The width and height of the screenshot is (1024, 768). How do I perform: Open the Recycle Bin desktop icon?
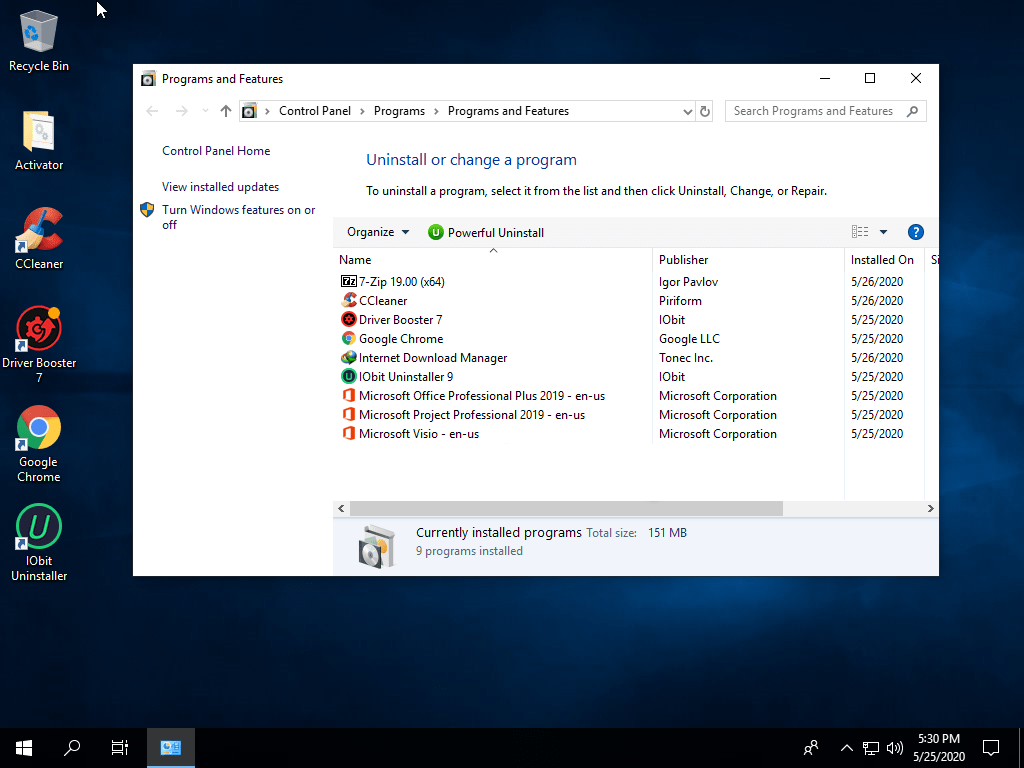coord(39,41)
